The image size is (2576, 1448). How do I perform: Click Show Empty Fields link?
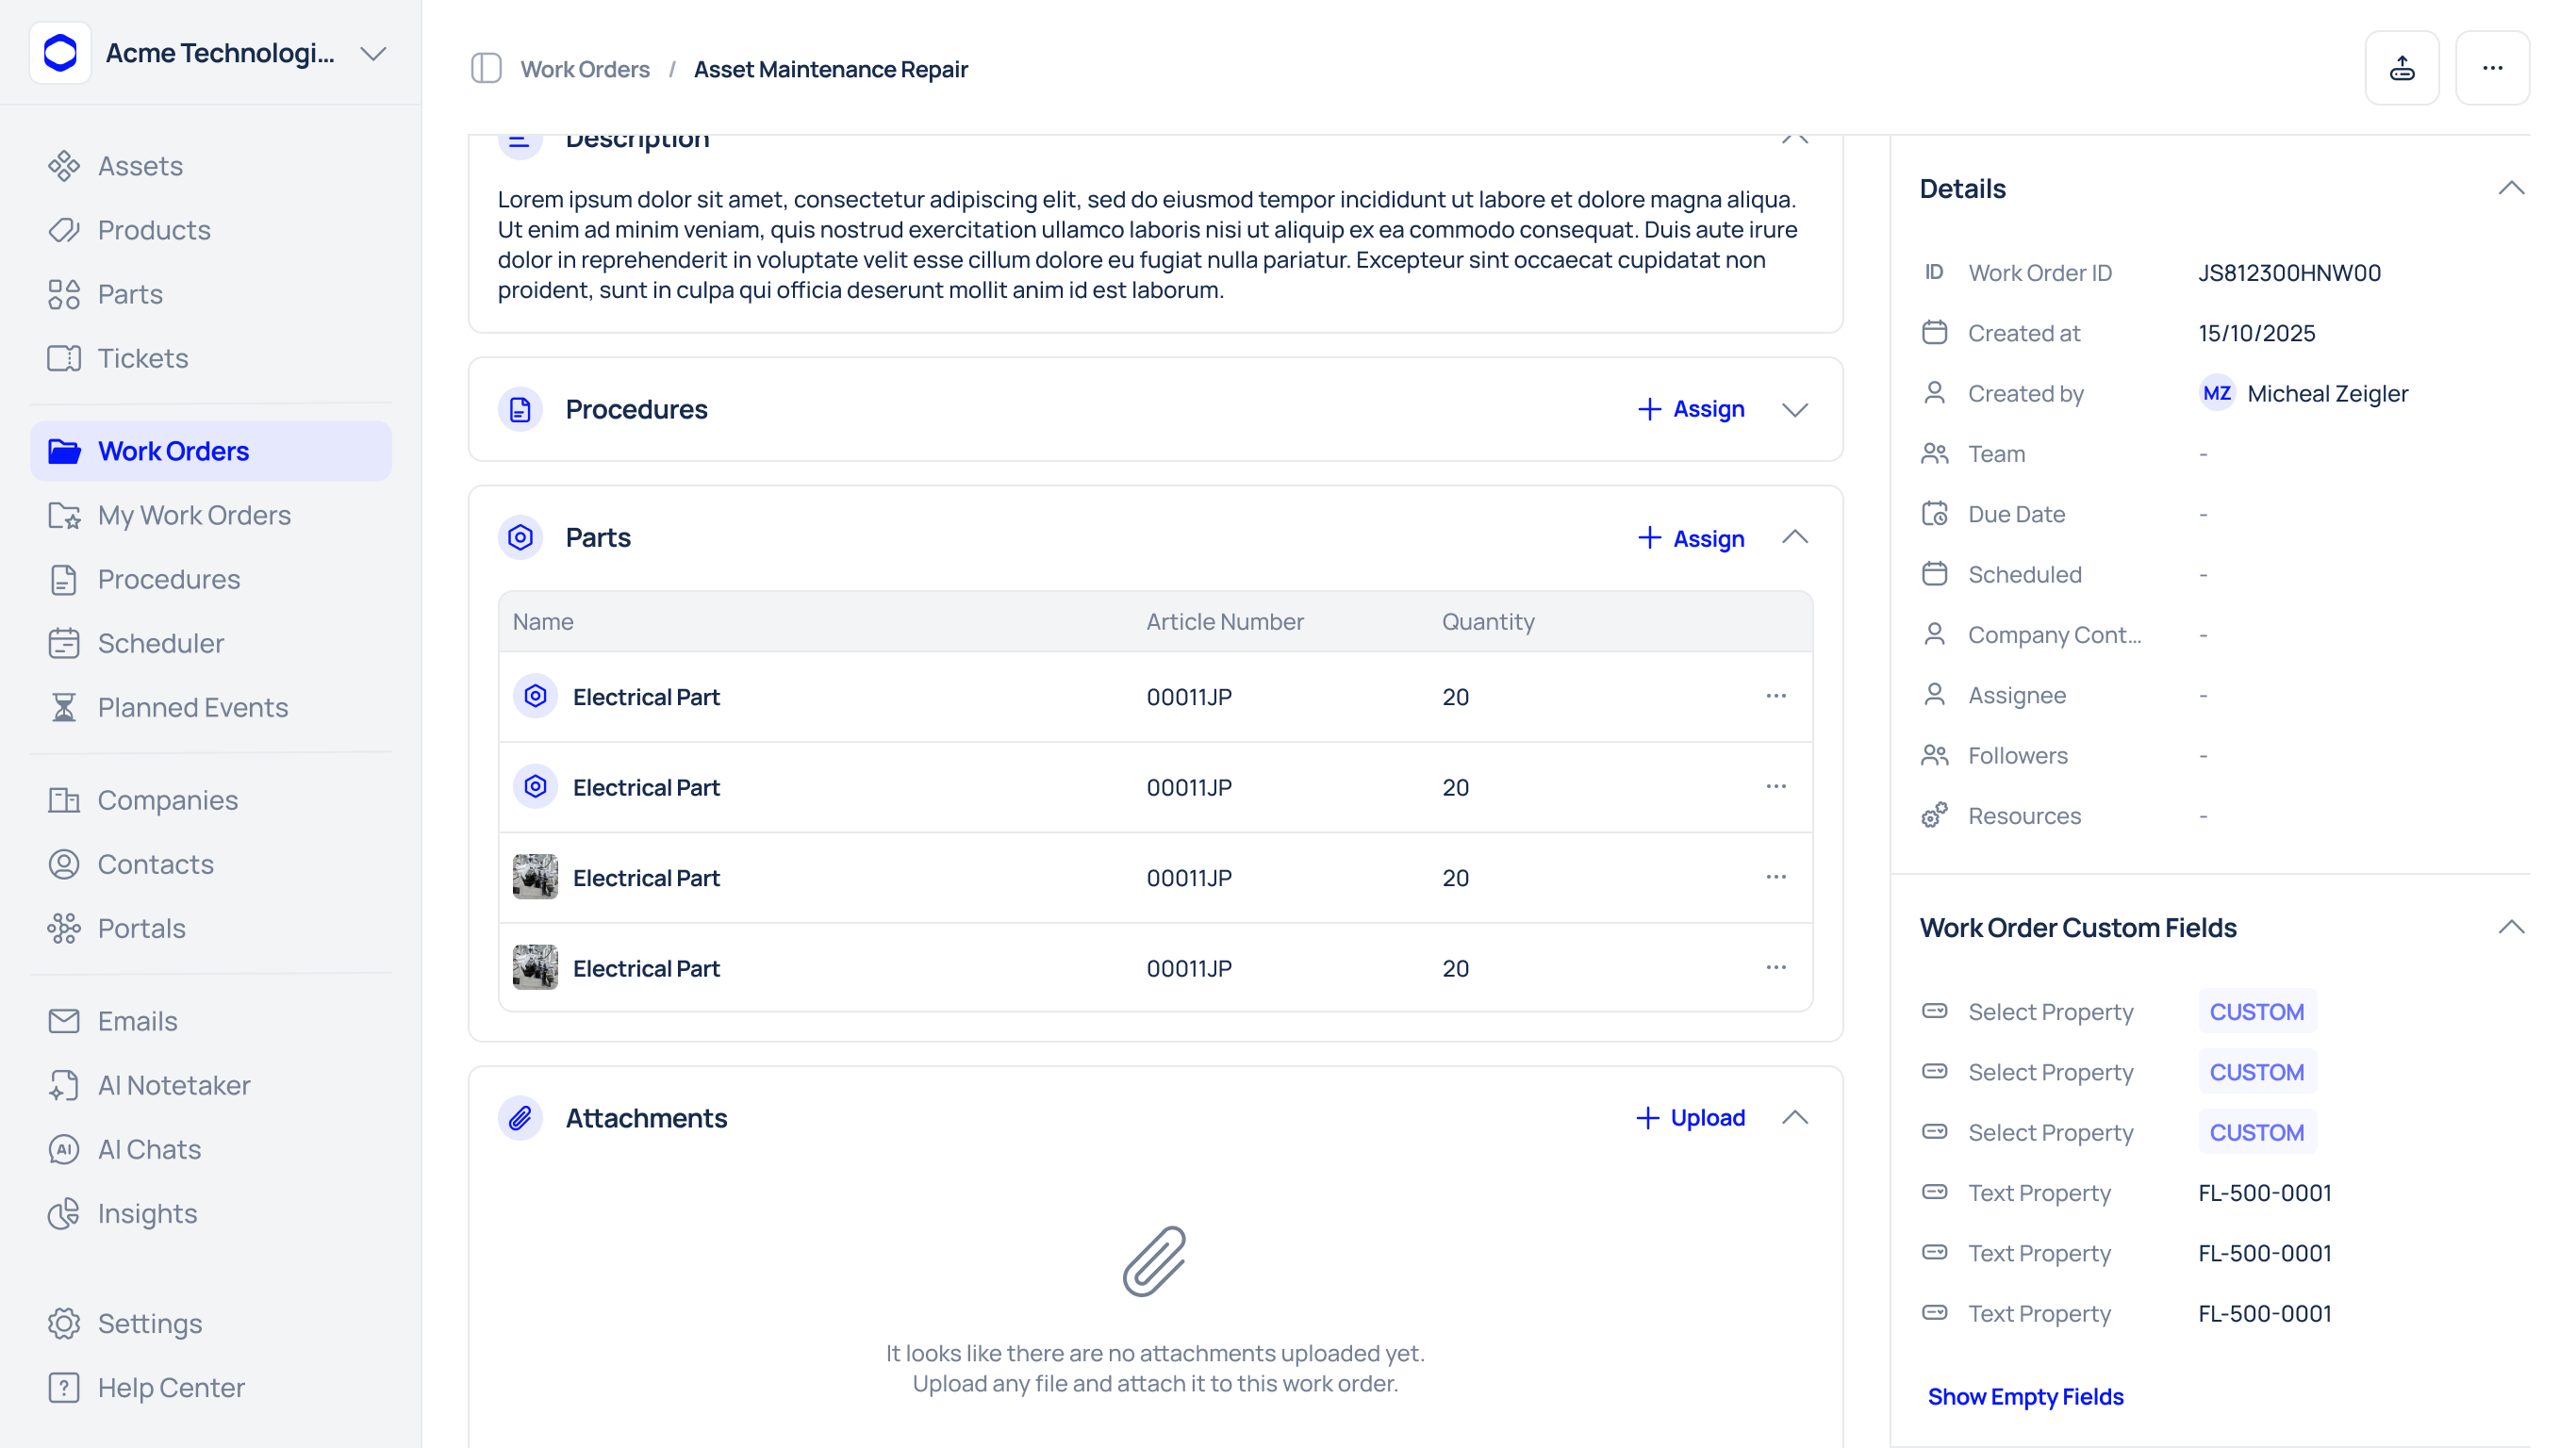coord(2025,1396)
